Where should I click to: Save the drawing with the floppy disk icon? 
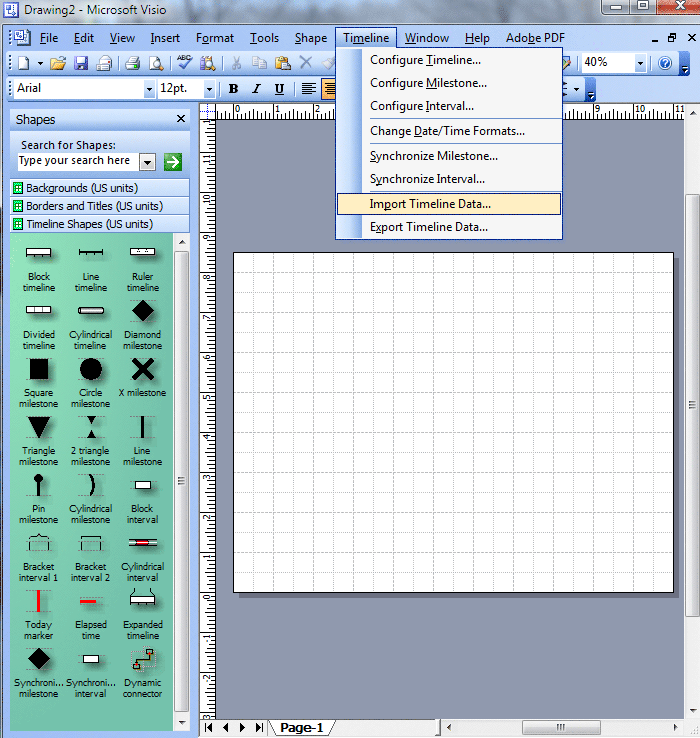coord(81,63)
